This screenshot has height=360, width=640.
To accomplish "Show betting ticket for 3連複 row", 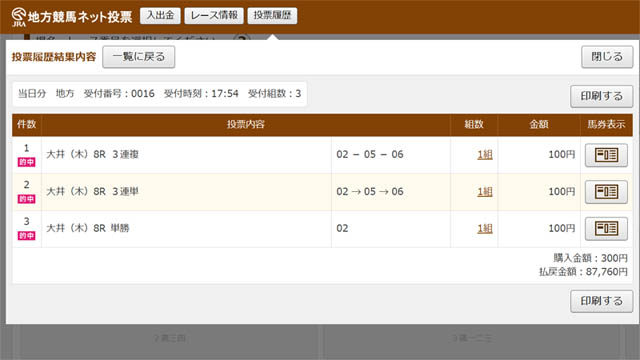I will tap(606, 155).
